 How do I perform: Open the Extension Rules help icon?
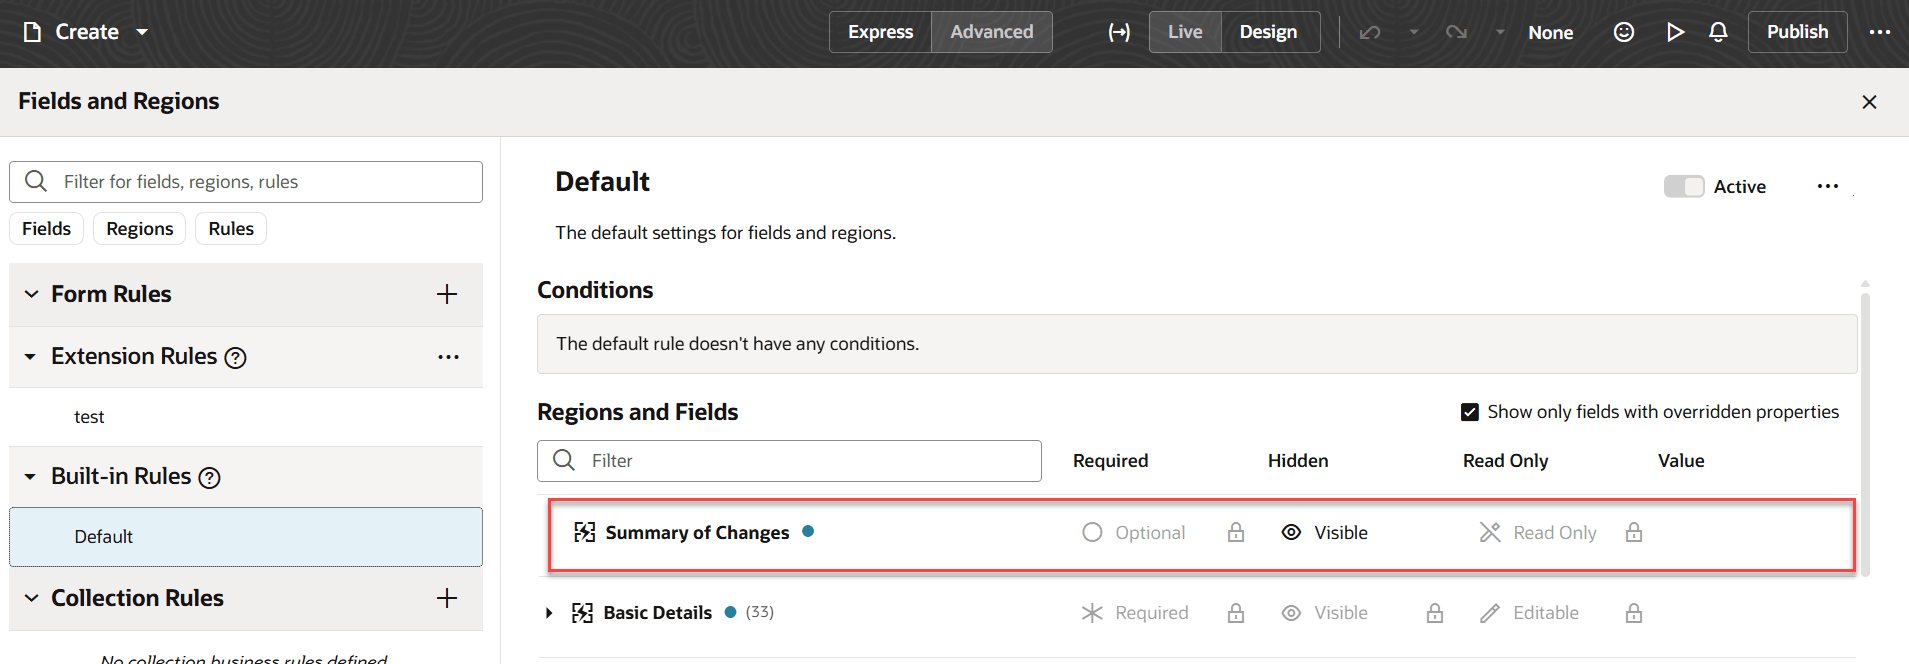(x=236, y=358)
